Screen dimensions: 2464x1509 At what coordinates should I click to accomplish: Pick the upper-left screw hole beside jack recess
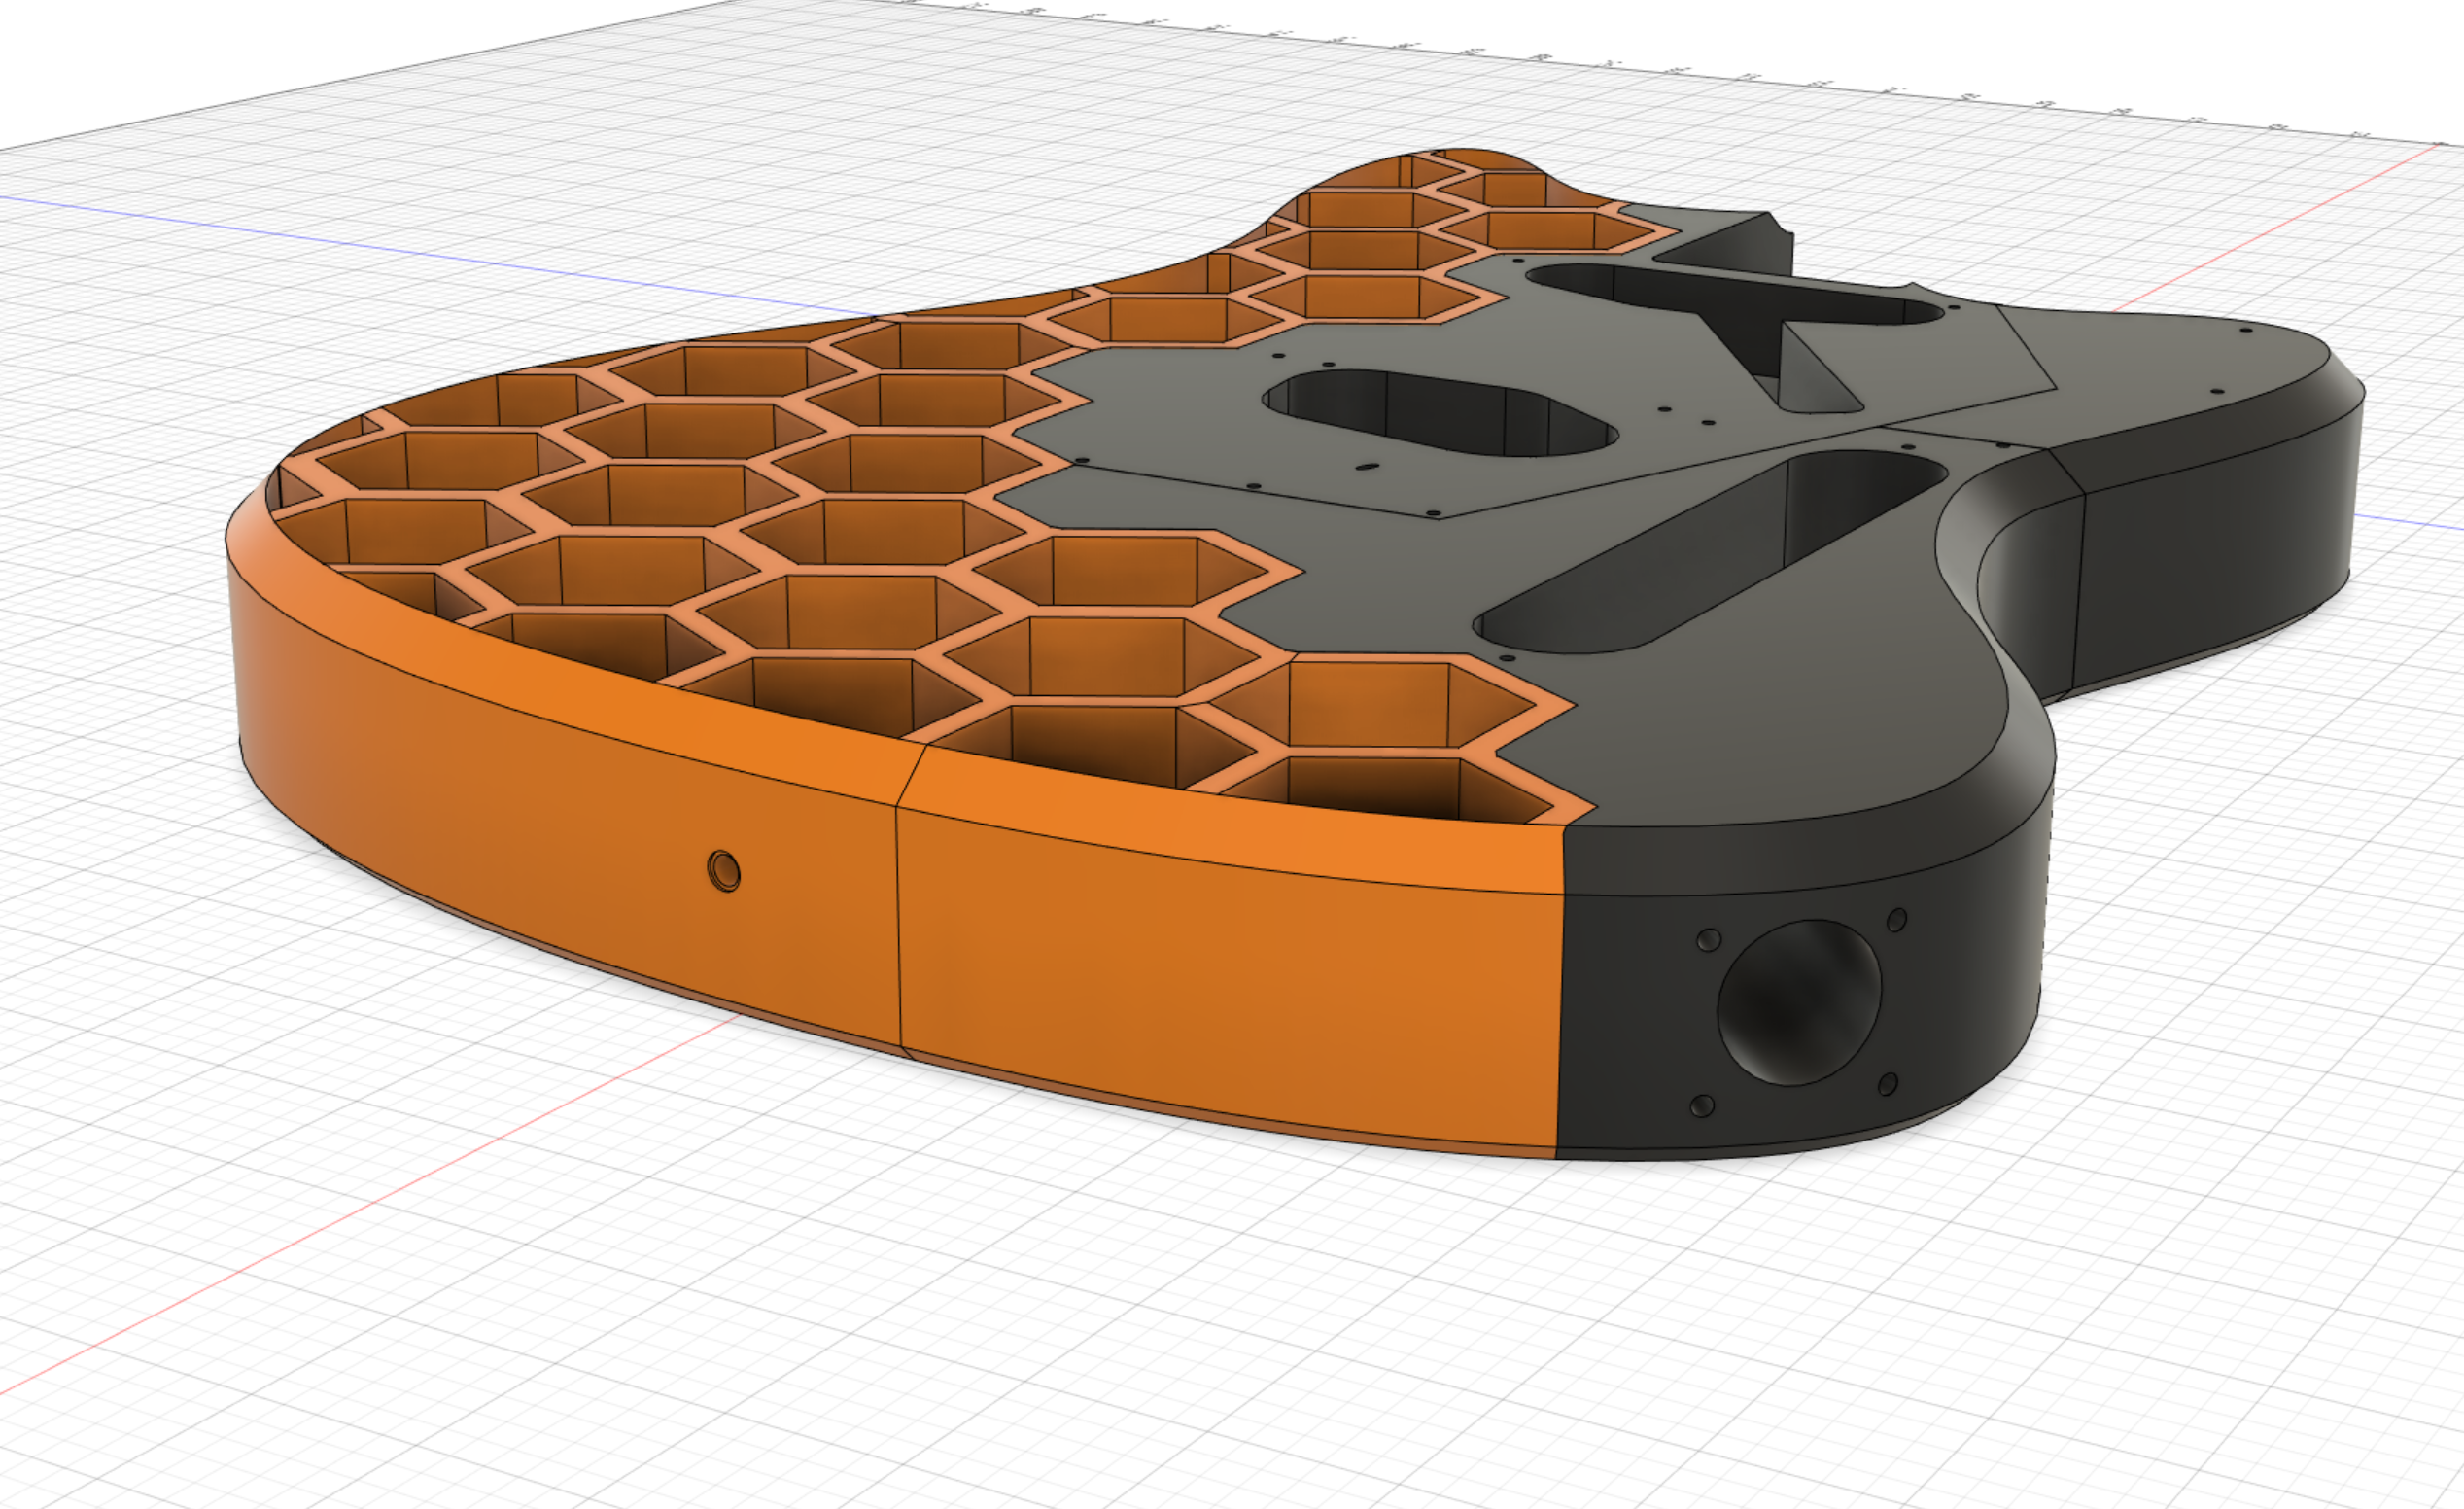point(1709,940)
